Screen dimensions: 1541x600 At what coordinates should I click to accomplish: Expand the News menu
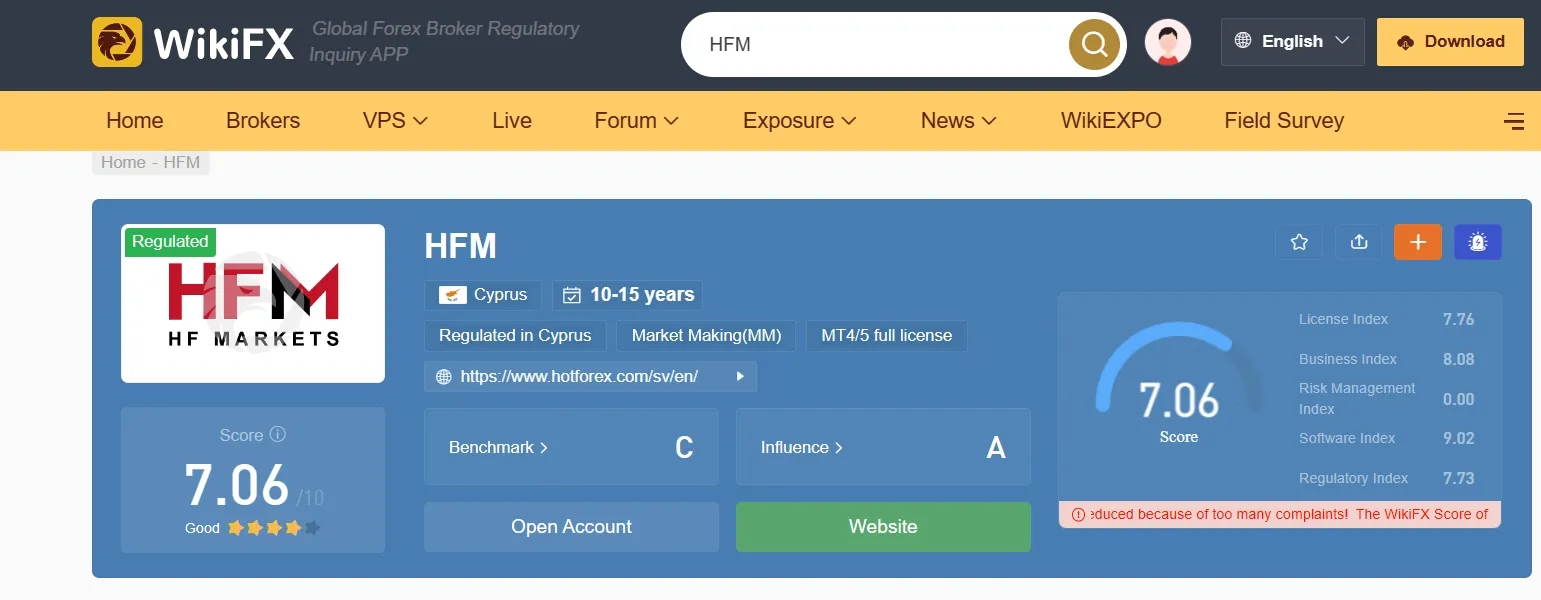click(958, 121)
